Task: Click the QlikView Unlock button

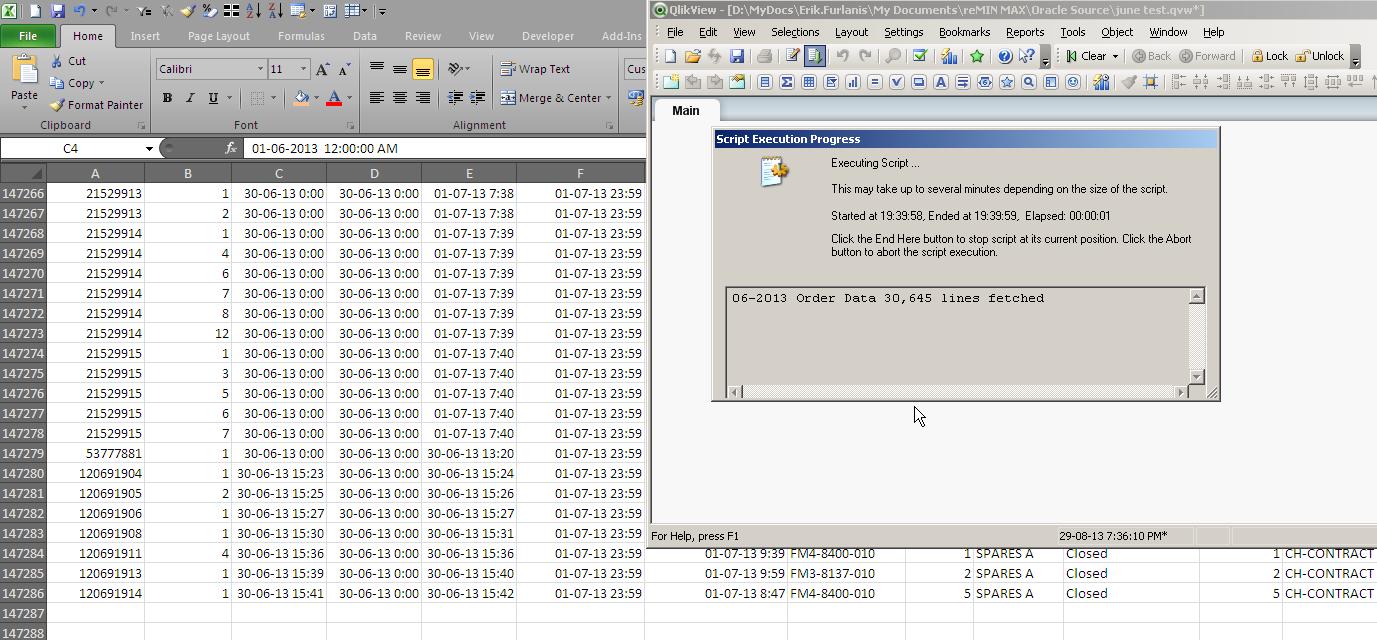Action: (x=1320, y=56)
